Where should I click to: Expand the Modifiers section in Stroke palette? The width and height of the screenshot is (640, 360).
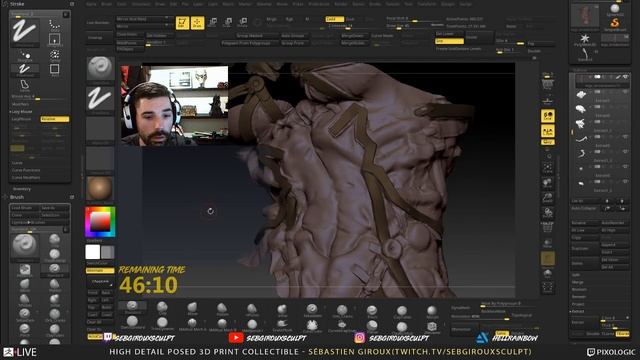pos(20,104)
